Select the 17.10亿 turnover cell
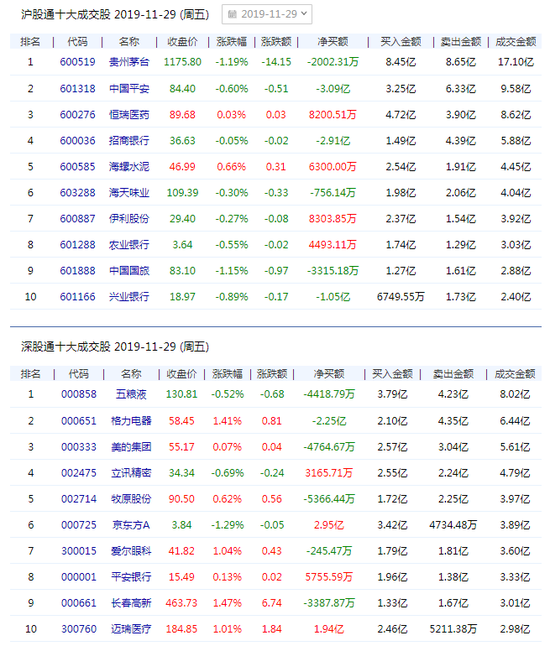Viewport: 550px width, 646px height. point(516,62)
